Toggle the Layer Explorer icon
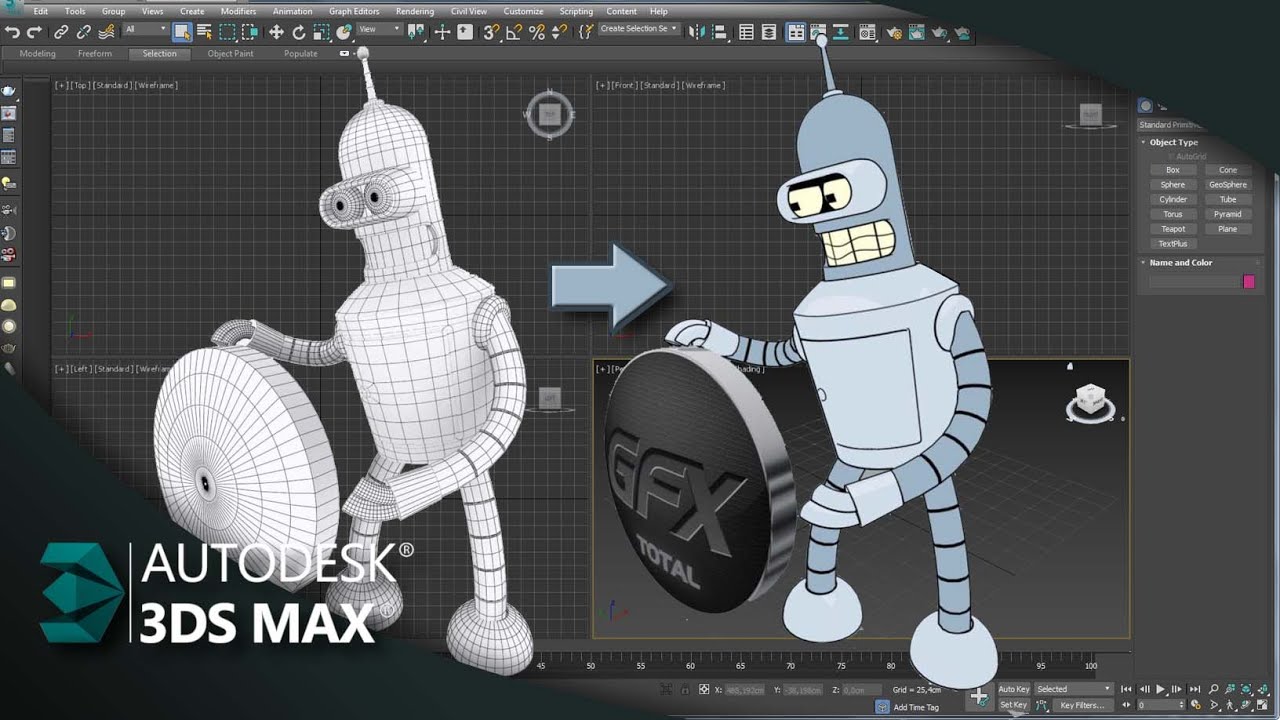Viewport: 1280px width, 720px height. (768, 32)
